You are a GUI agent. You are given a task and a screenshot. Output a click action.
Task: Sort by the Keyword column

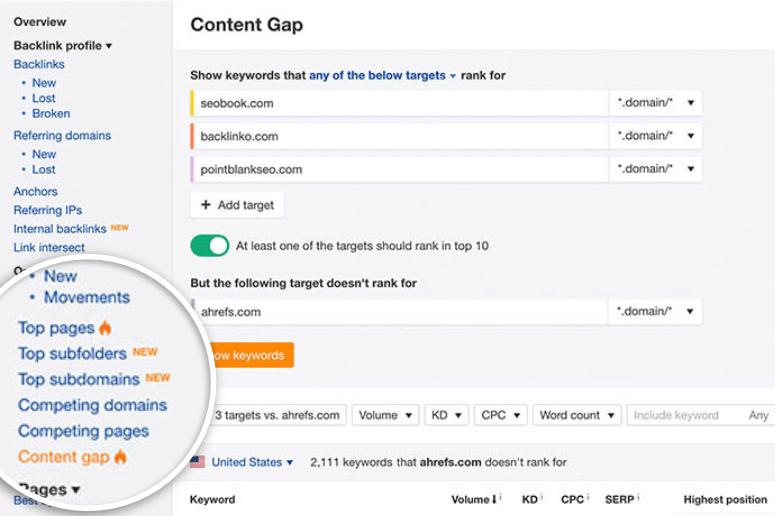(213, 500)
